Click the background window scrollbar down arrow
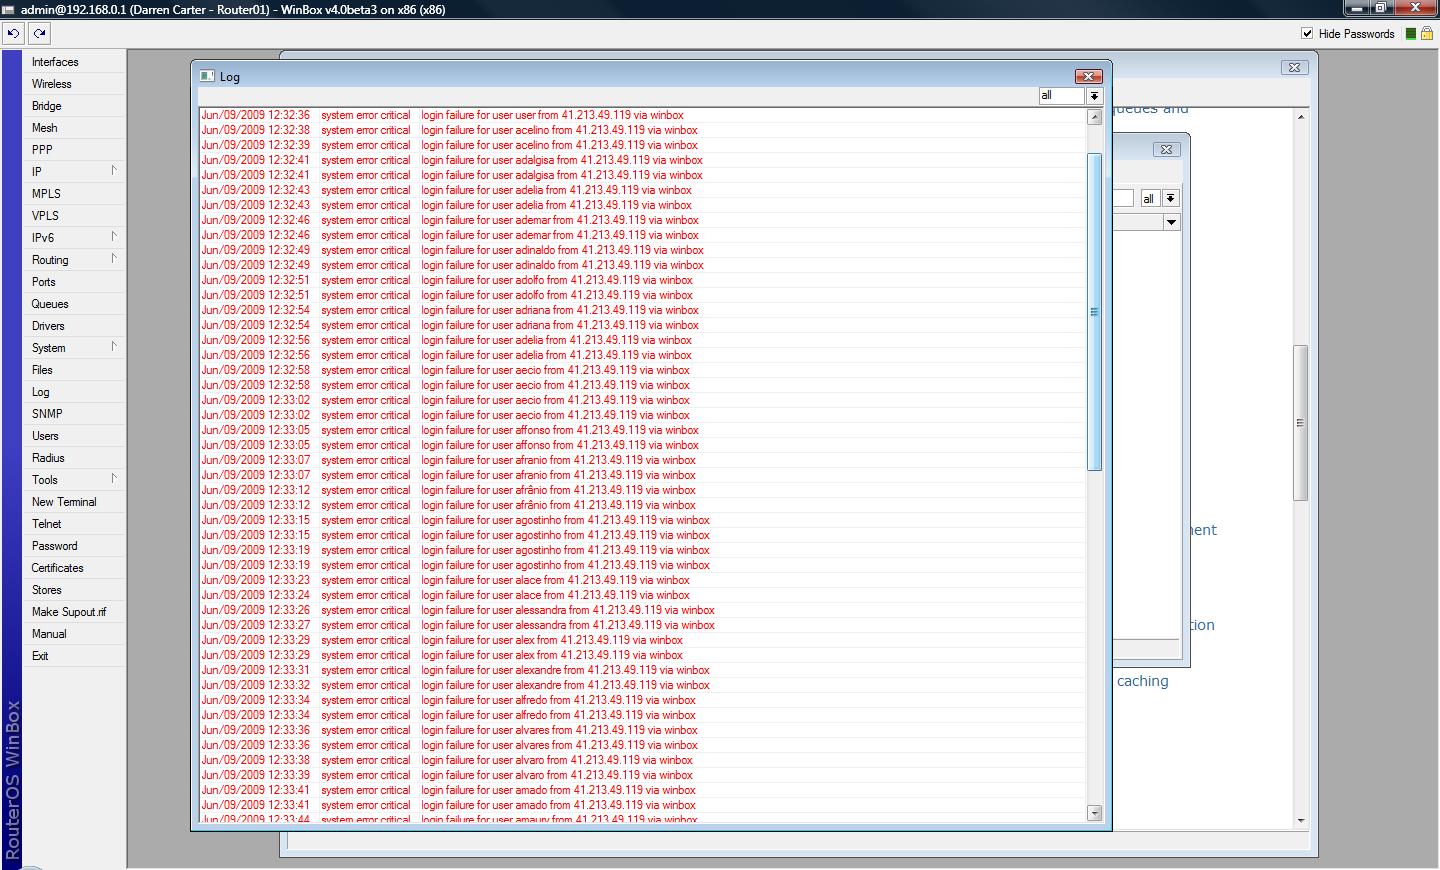This screenshot has width=1440, height=870. [1300, 821]
